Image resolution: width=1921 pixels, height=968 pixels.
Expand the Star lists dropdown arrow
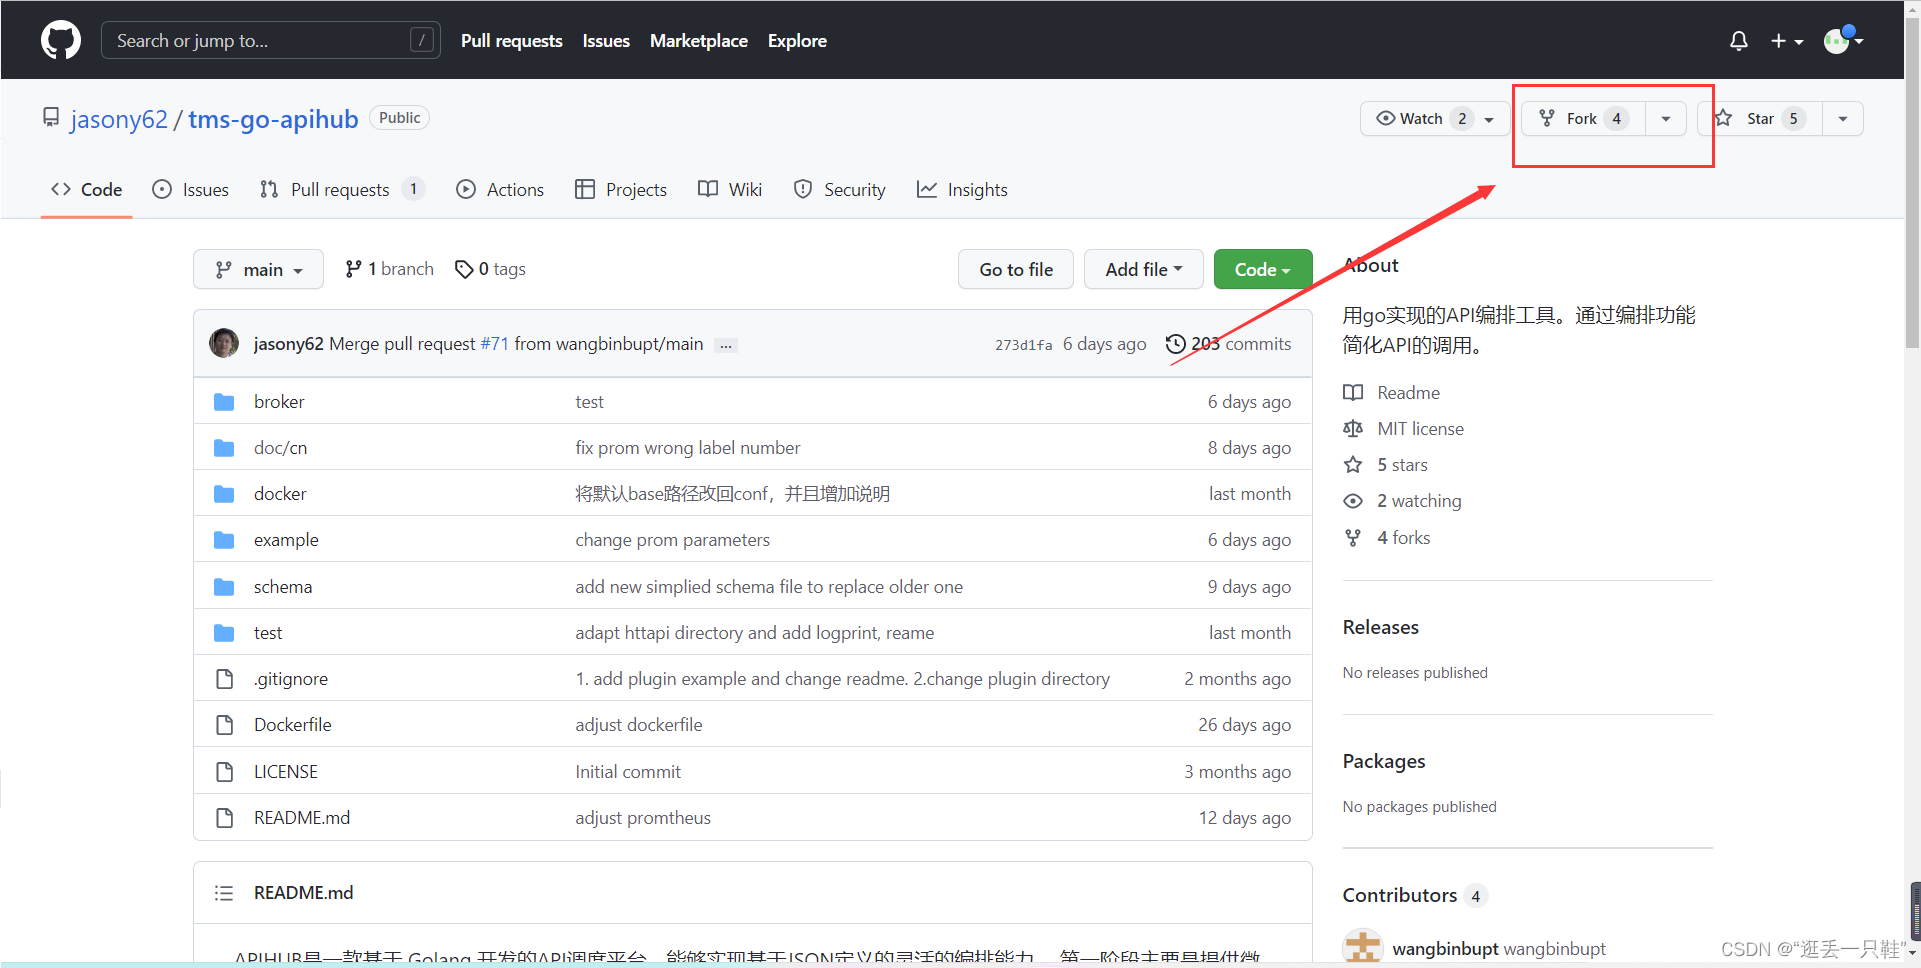tap(1843, 118)
